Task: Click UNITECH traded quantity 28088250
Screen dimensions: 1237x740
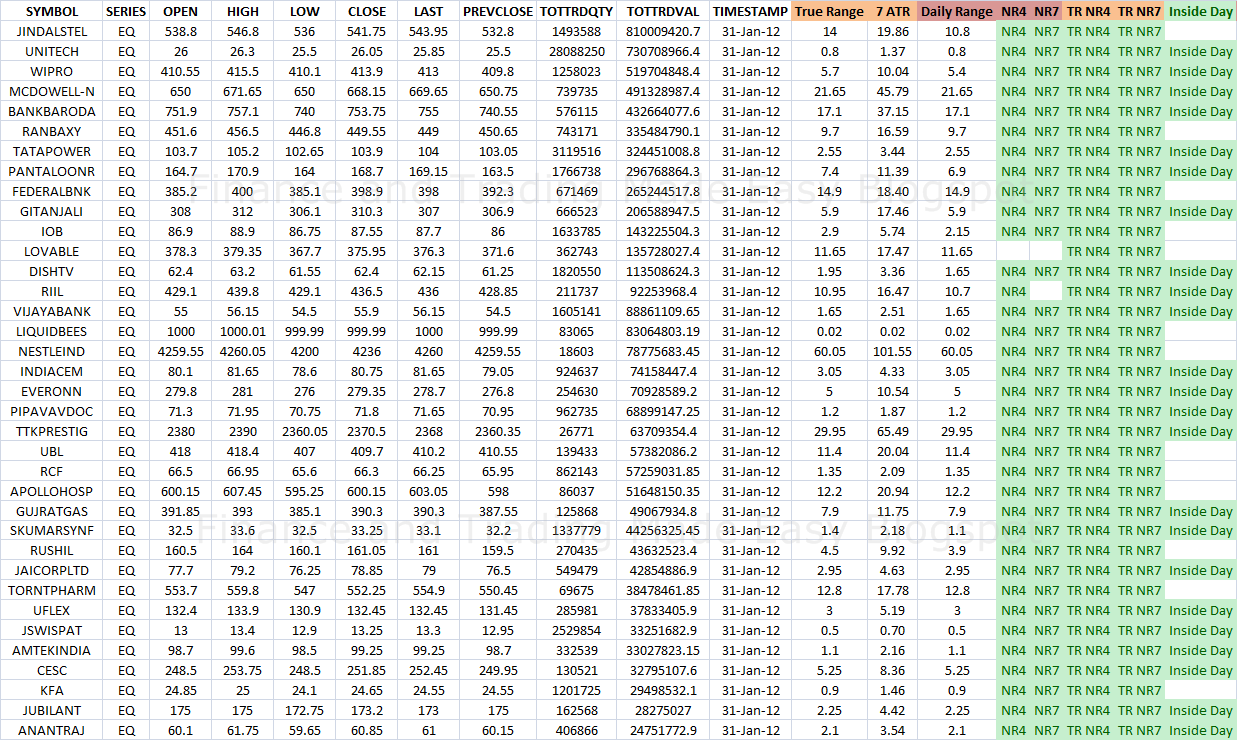Action: pos(576,52)
